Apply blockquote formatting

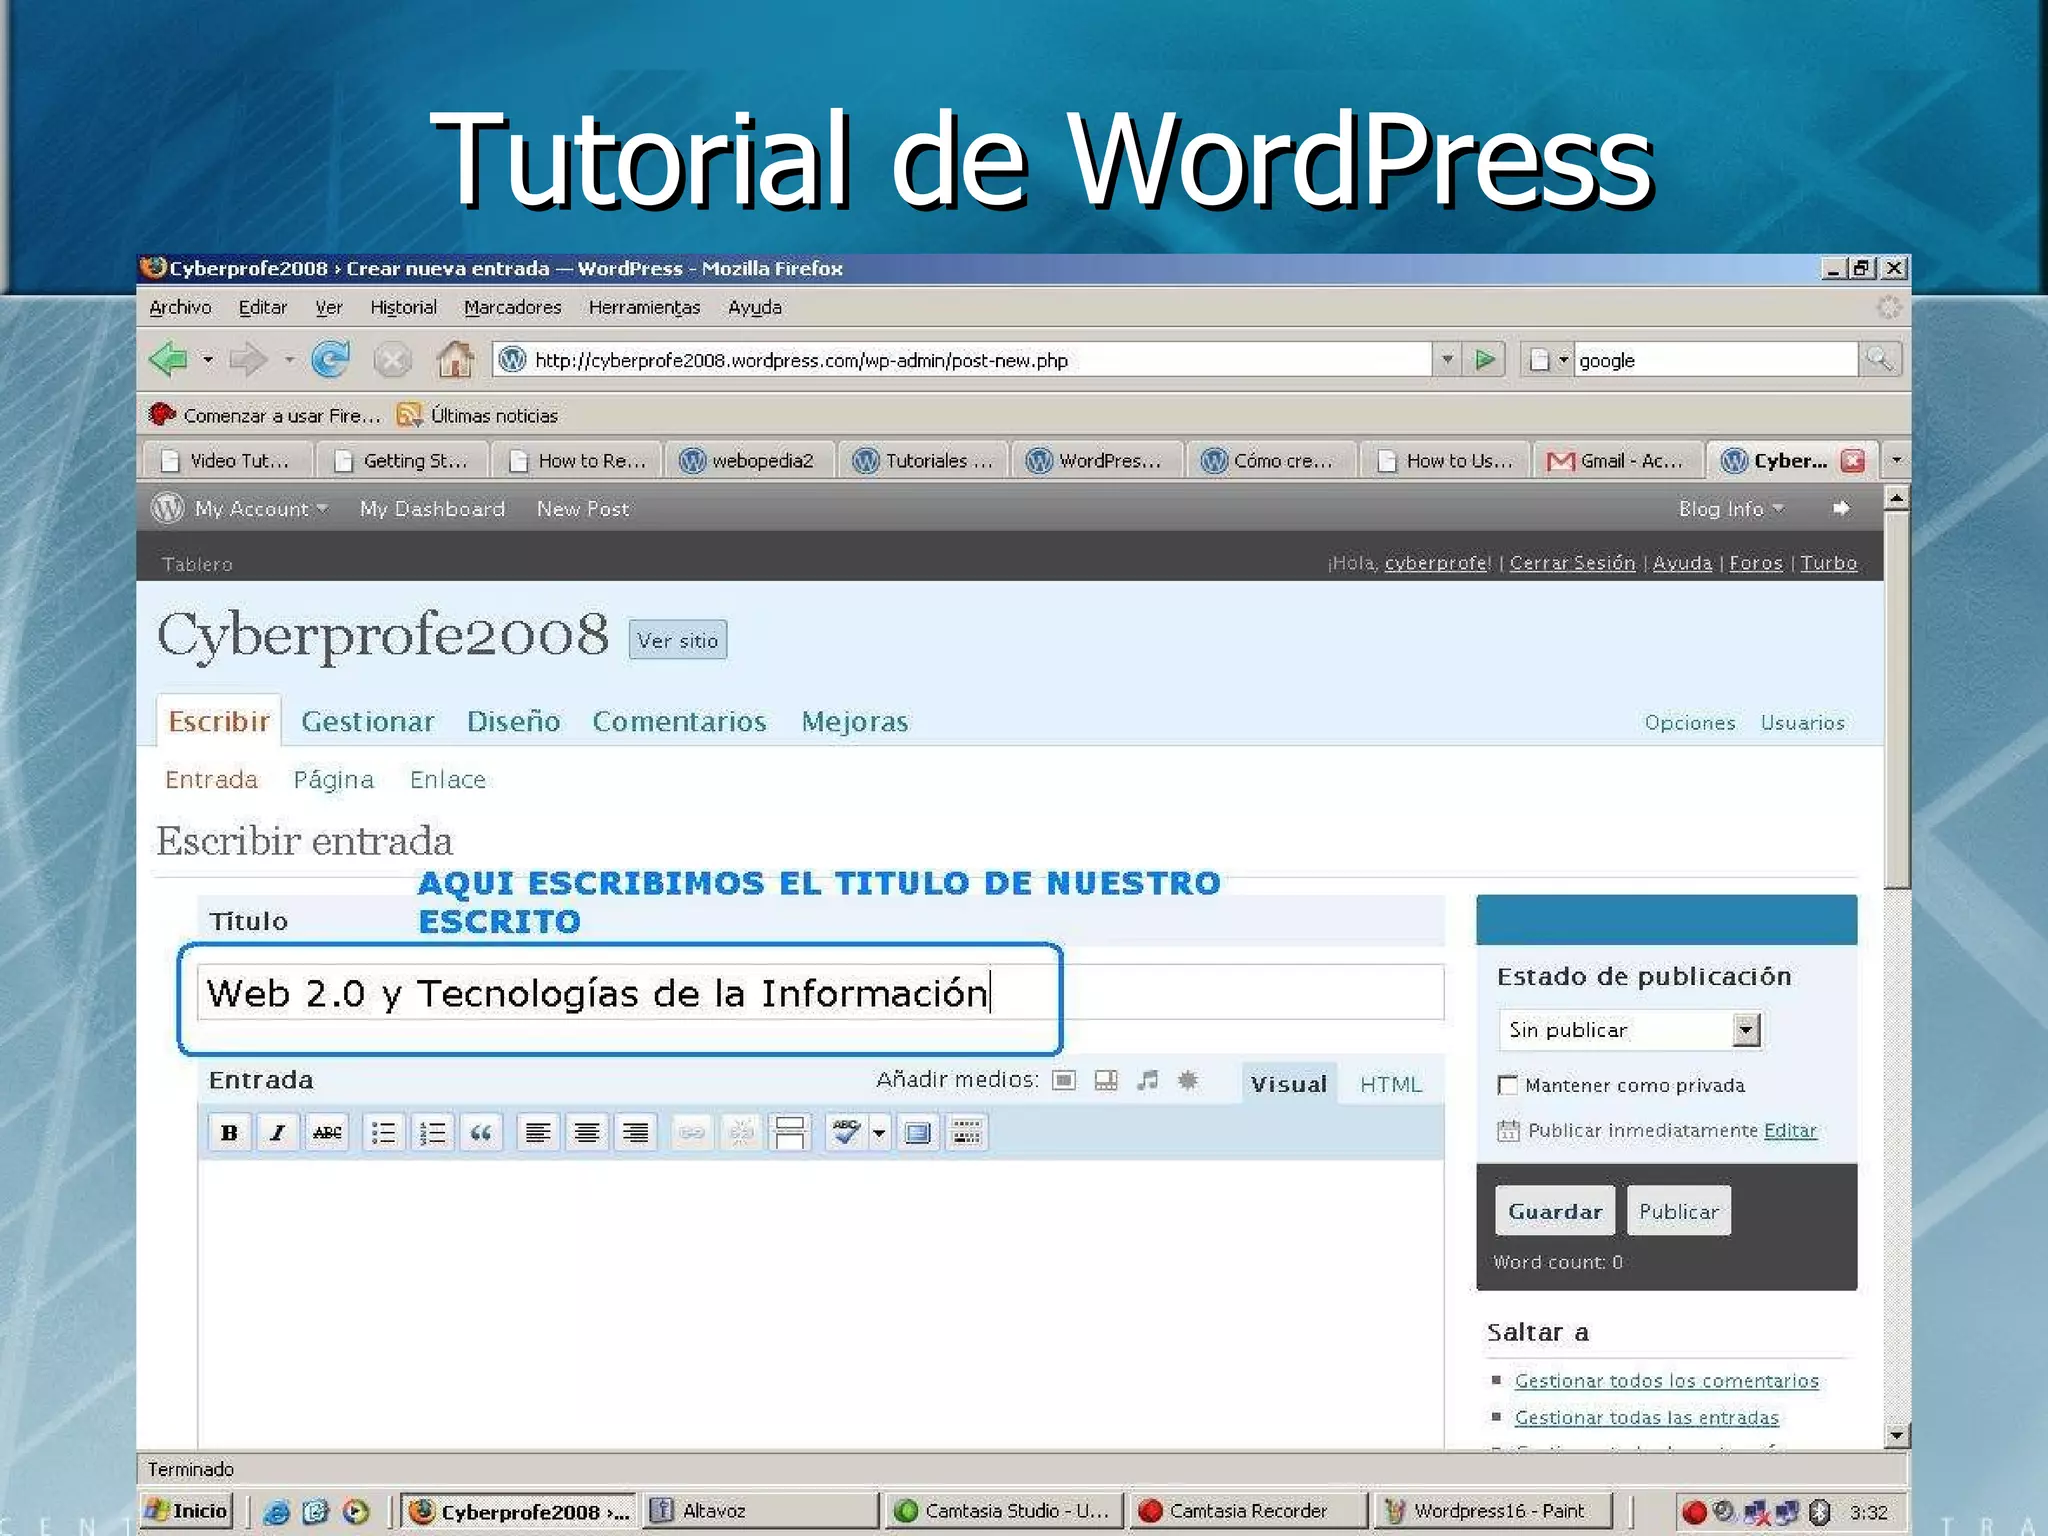click(x=481, y=1132)
